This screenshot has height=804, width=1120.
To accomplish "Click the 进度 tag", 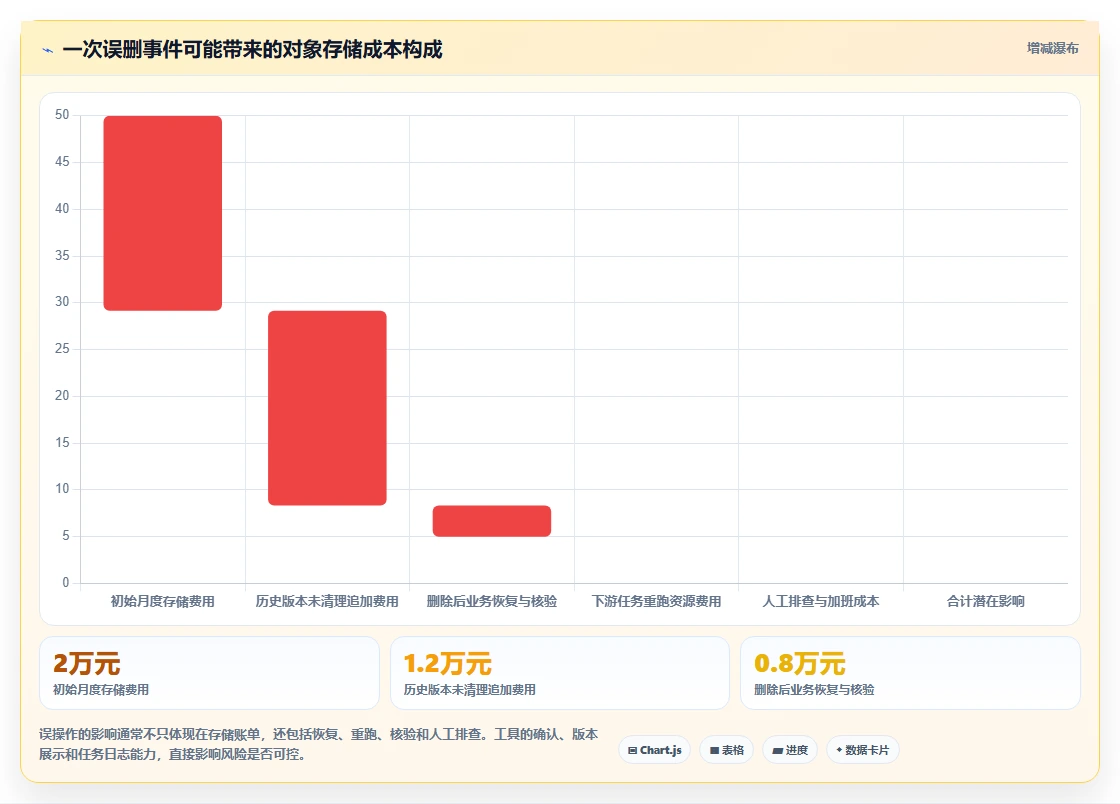I will pyautogui.click(x=790, y=750).
